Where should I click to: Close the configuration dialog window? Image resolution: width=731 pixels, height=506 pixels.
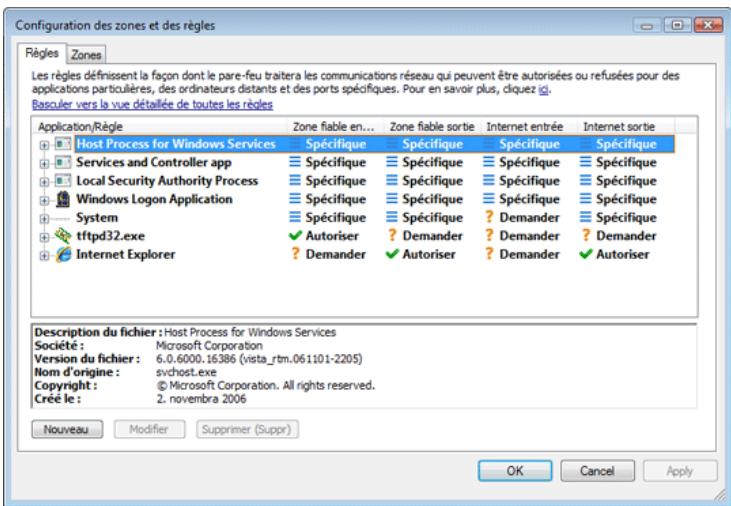(708, 25)
